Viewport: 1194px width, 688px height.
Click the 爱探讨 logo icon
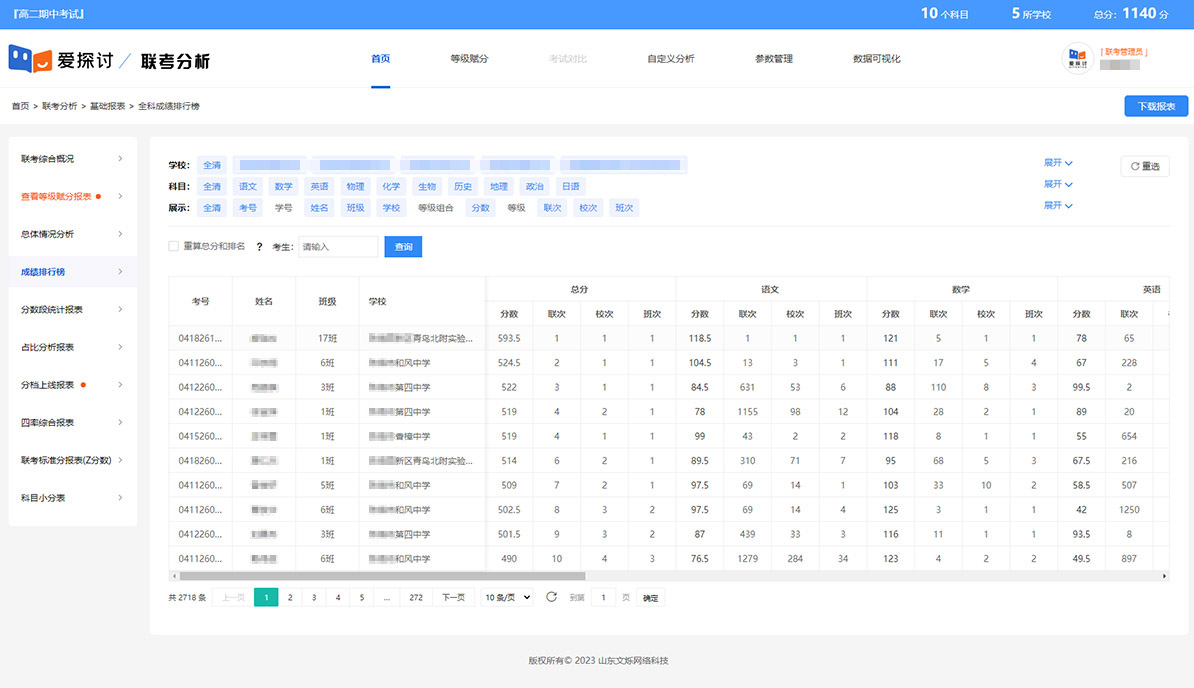tap(30, 59)
